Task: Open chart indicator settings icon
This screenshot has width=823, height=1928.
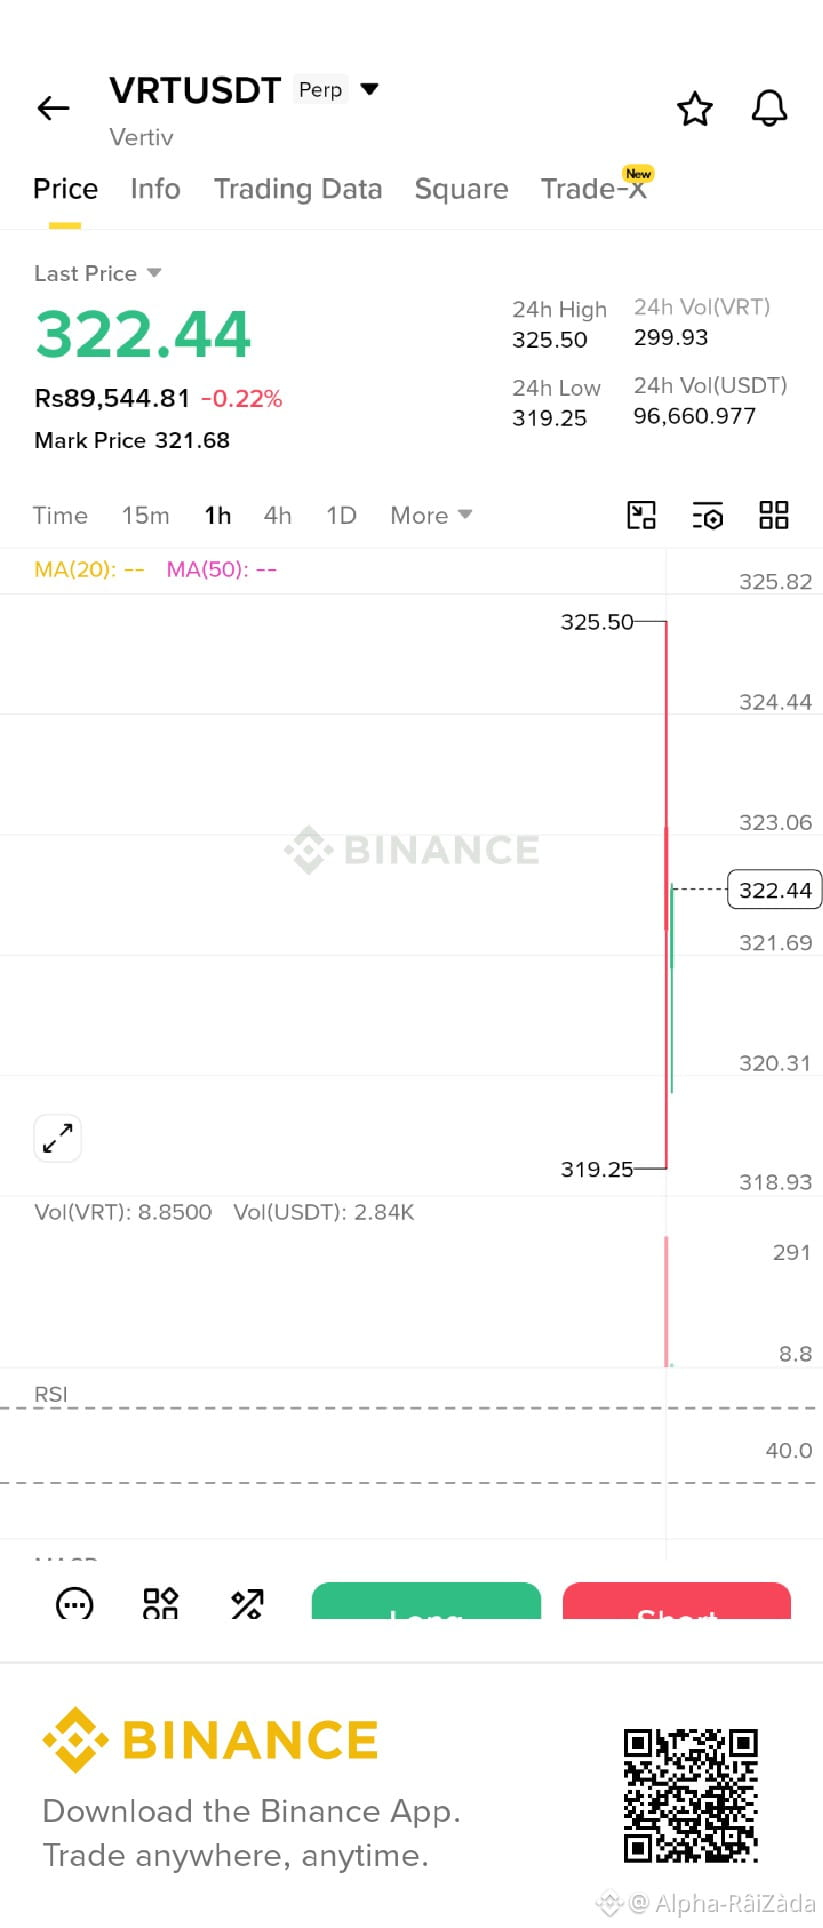Action: tap(708, 516)
